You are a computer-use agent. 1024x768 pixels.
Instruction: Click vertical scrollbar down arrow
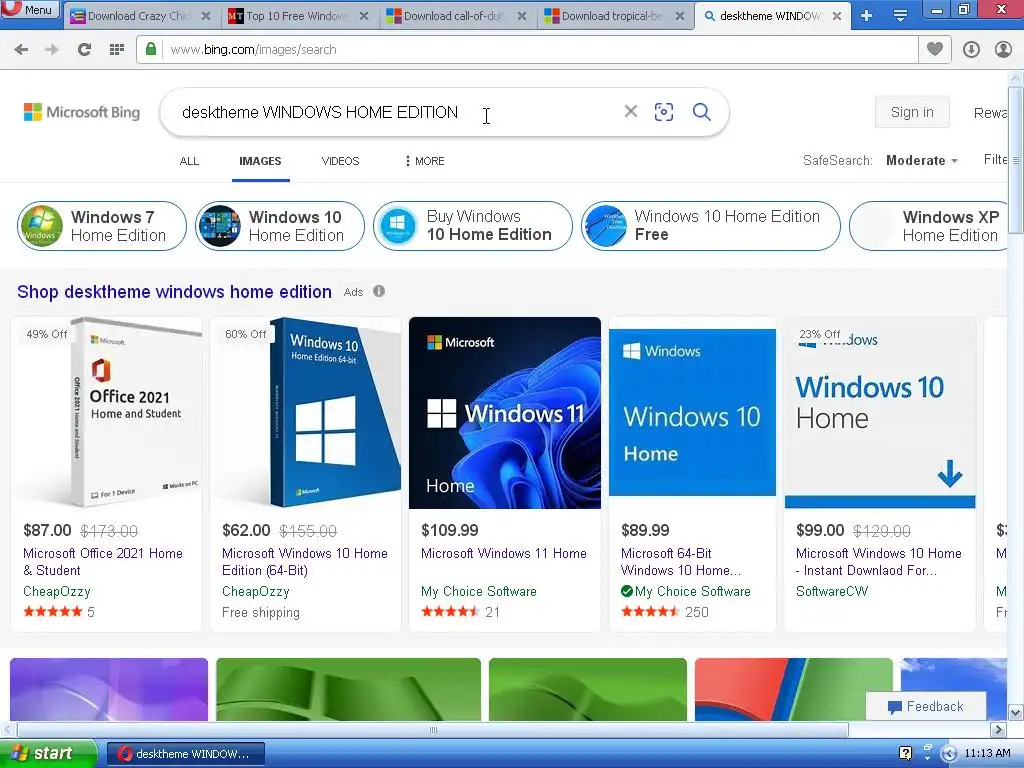click(1016, 712)
